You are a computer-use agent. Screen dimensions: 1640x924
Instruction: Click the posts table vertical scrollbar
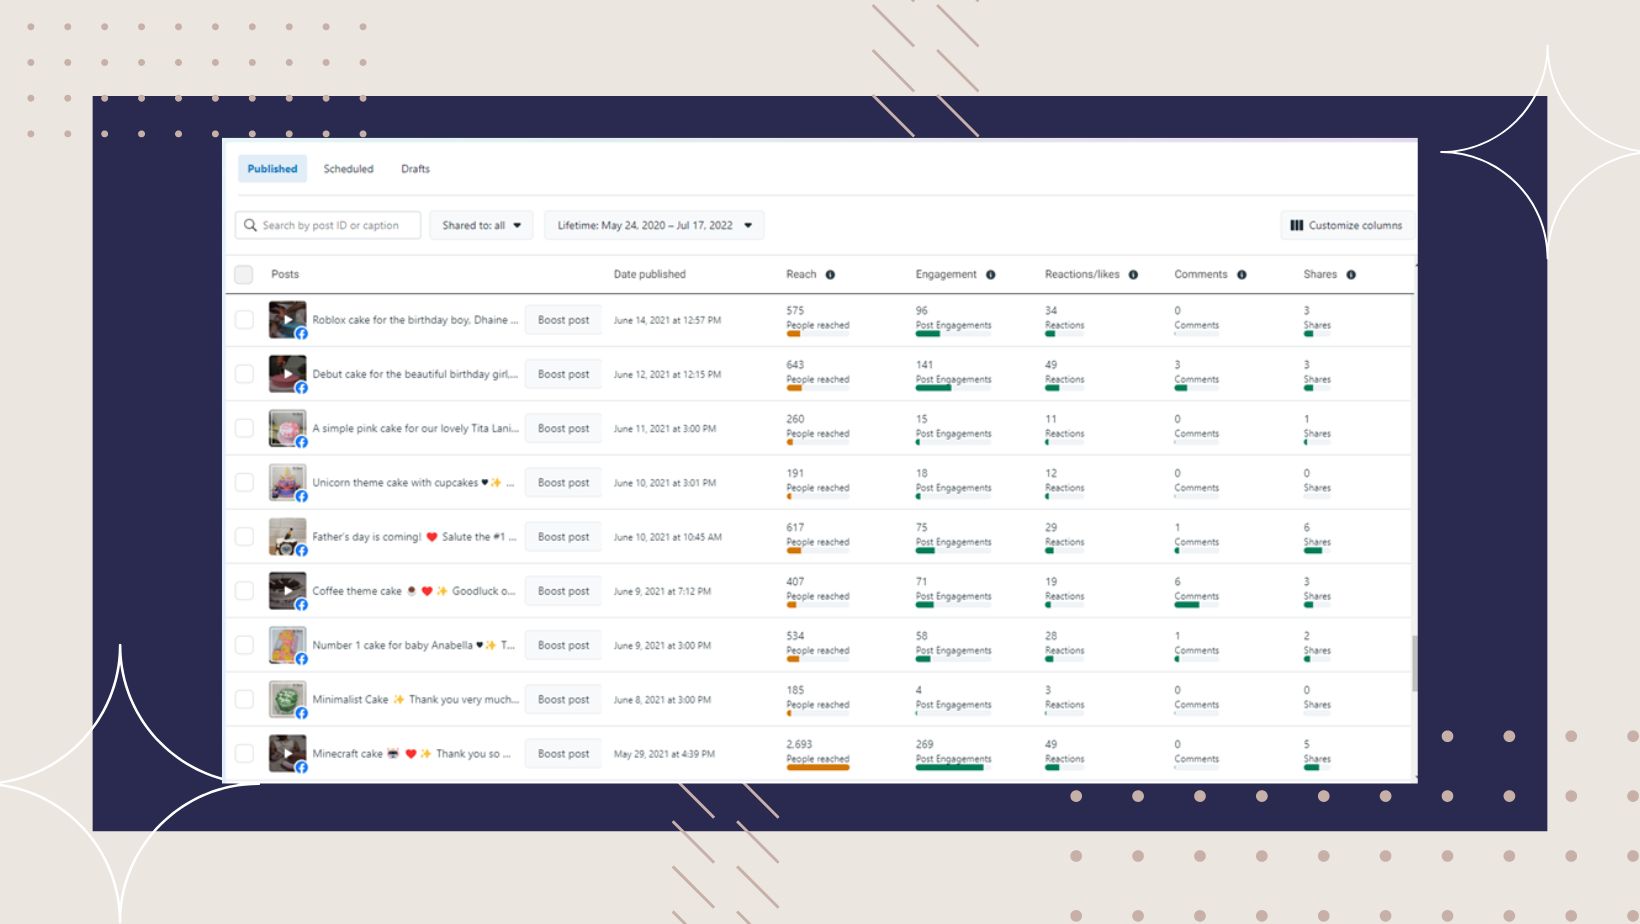click(1414, 663)
